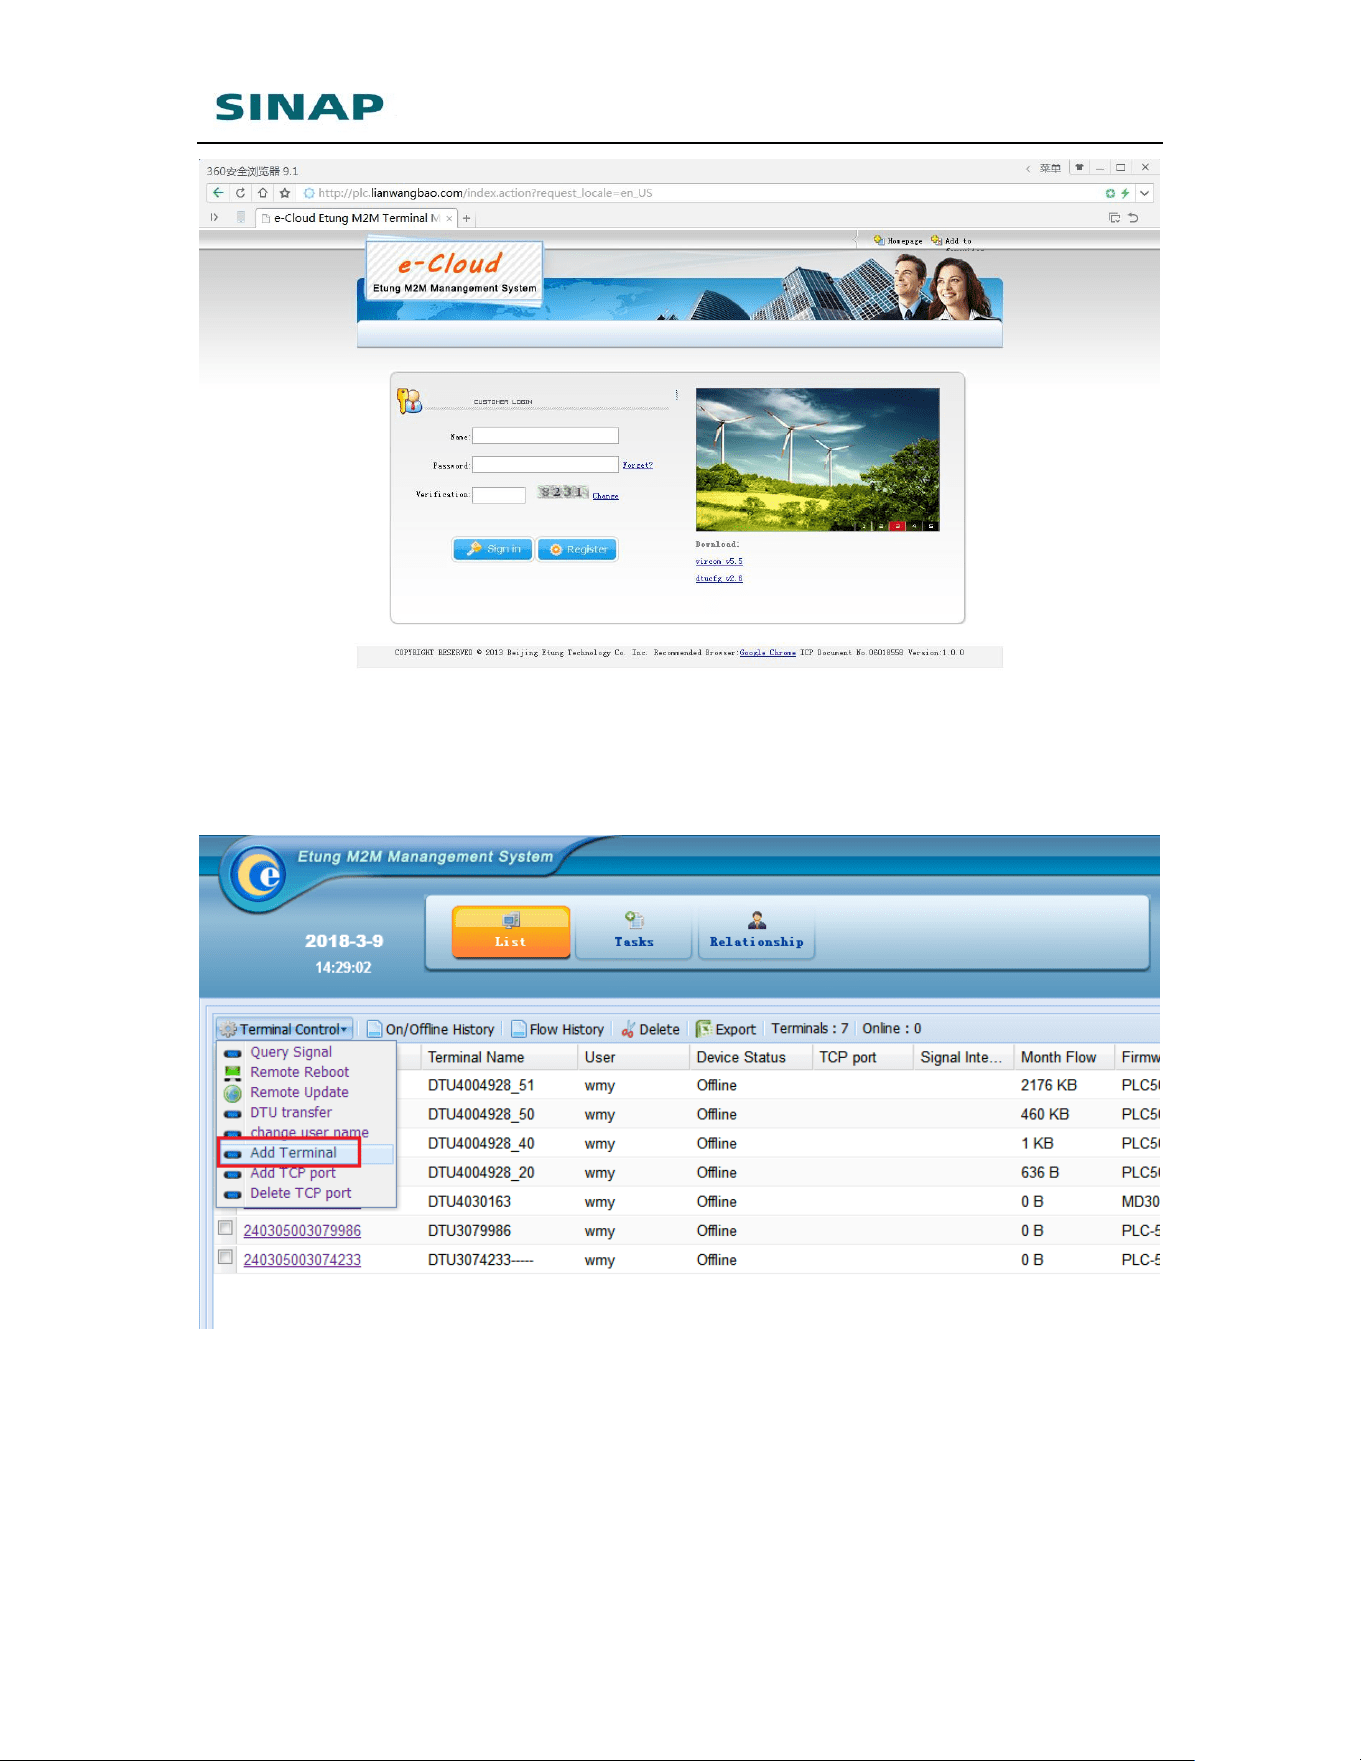Click terminal name DTU4004928_51
1361x1761 pixels.
(x=481, y=1085)
